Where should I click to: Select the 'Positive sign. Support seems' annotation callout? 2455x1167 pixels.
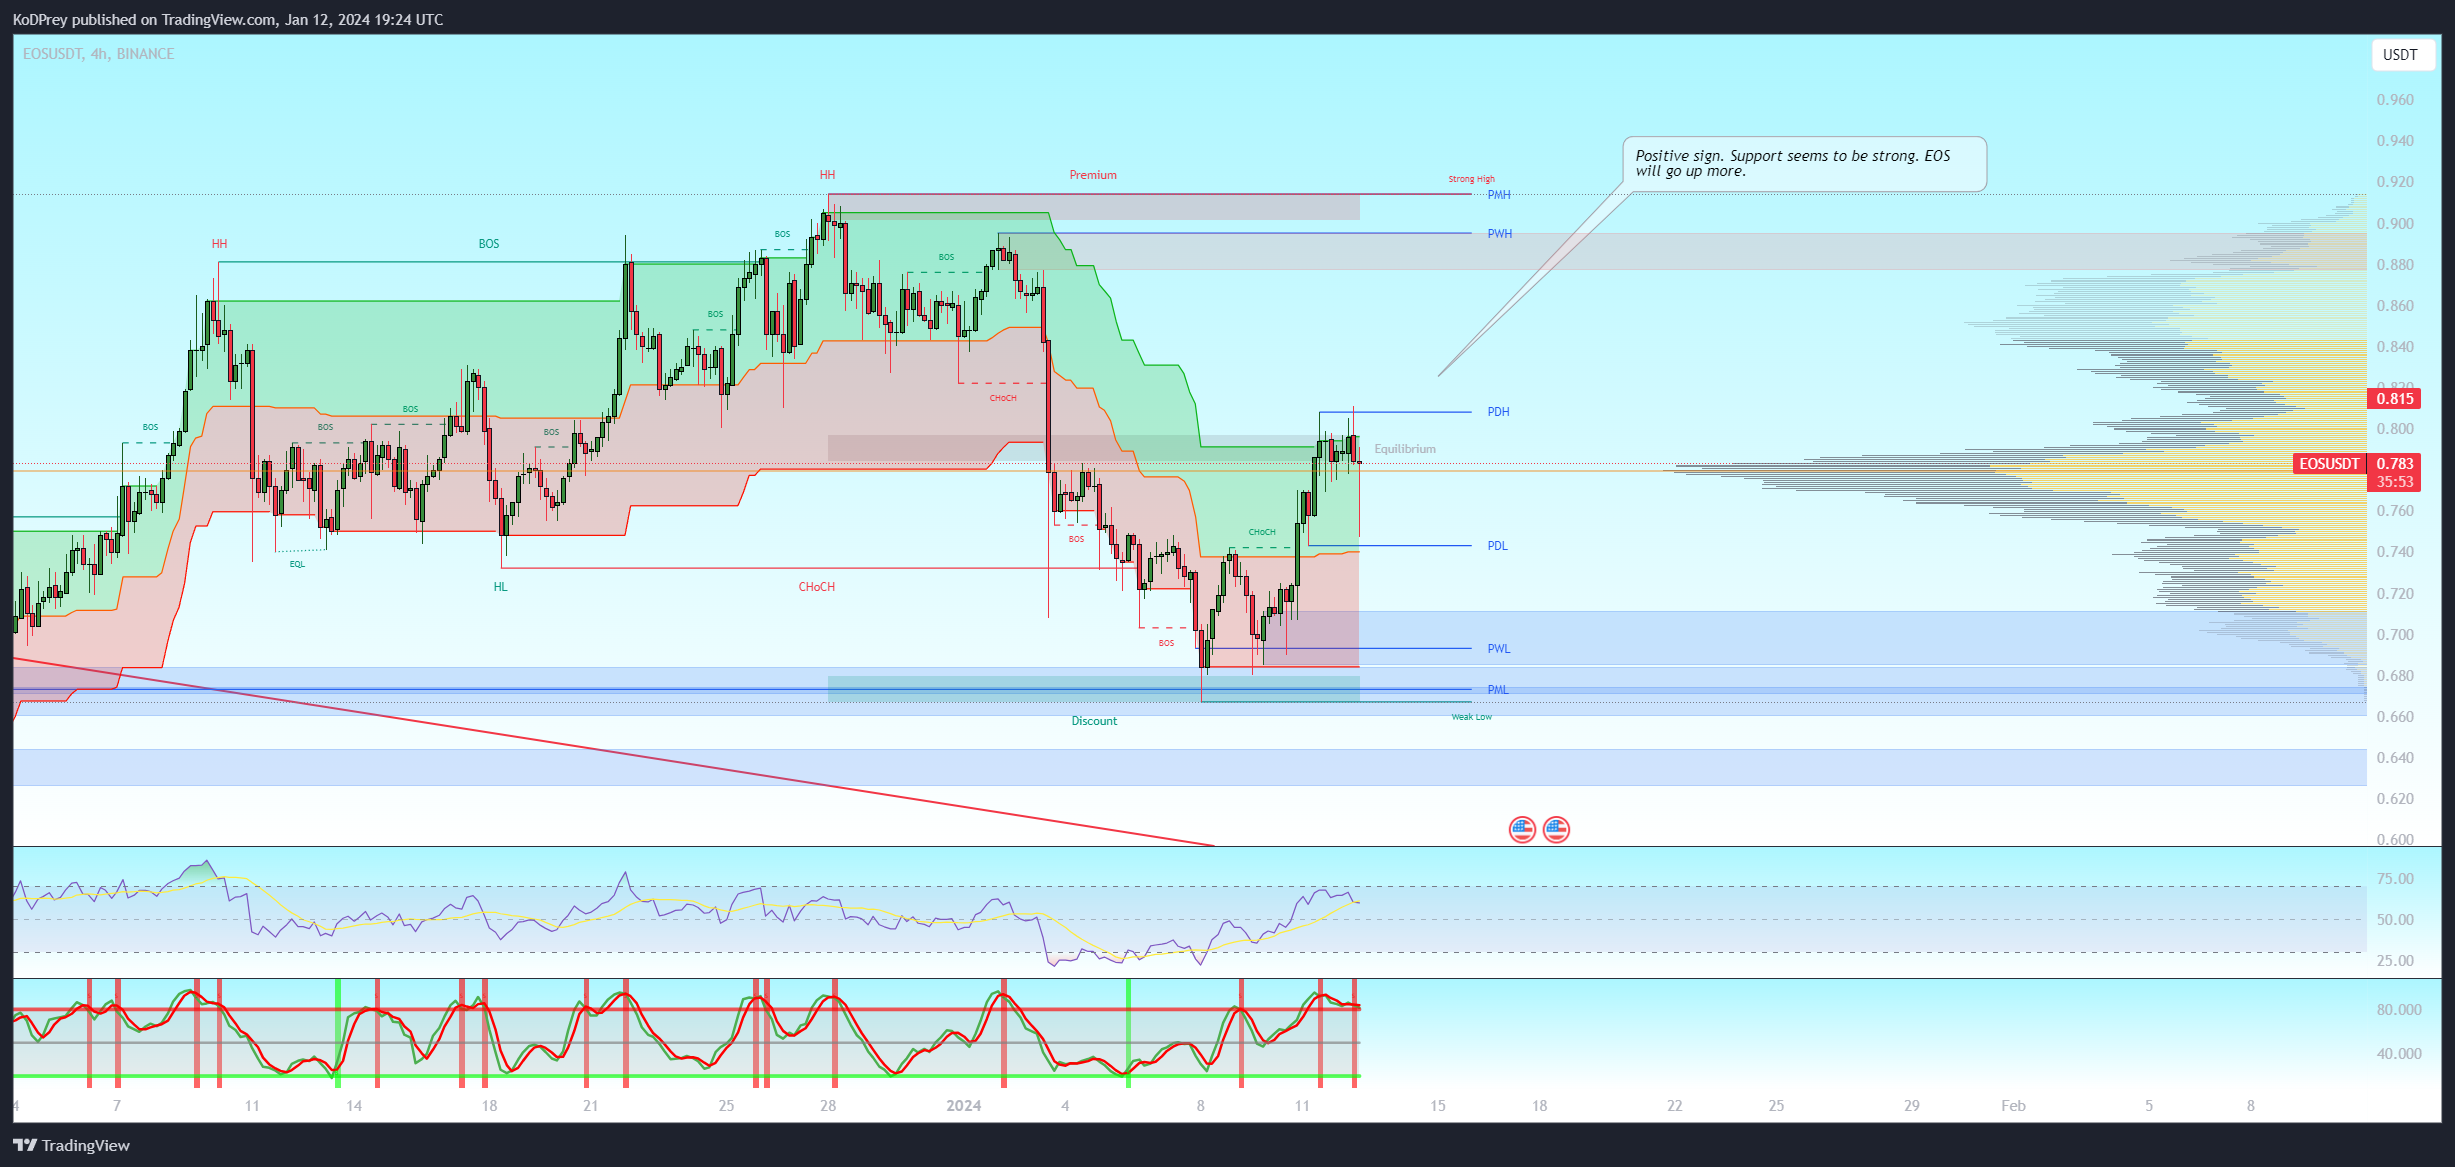(1804, 164)
